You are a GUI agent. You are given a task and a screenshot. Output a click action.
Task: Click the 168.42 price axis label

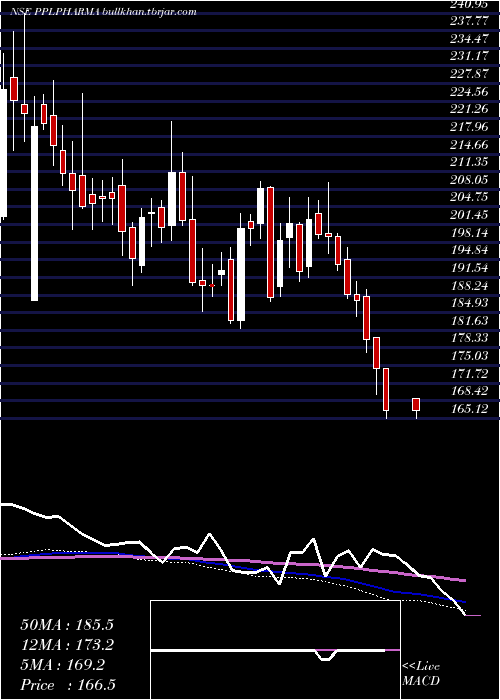pos(469,391)
